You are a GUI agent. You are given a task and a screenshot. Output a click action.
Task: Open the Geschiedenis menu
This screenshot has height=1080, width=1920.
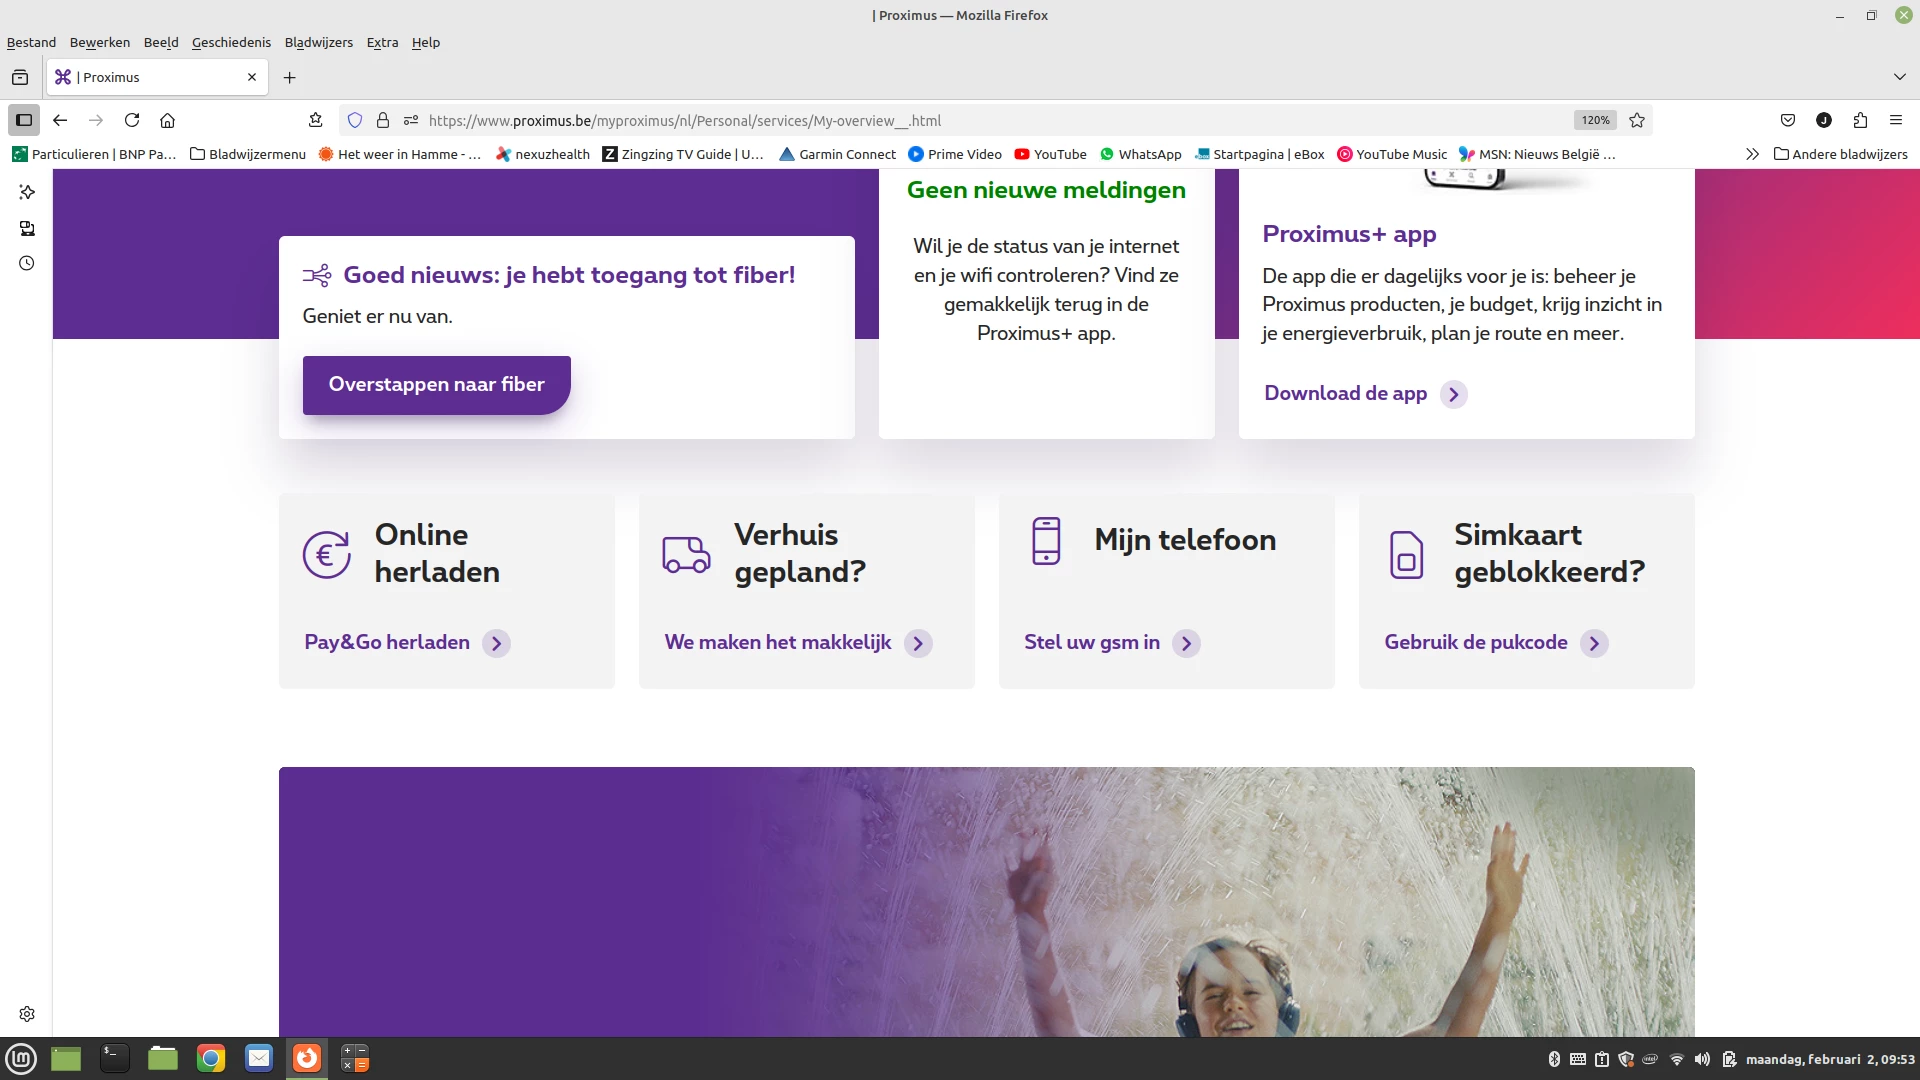point(231,42)
